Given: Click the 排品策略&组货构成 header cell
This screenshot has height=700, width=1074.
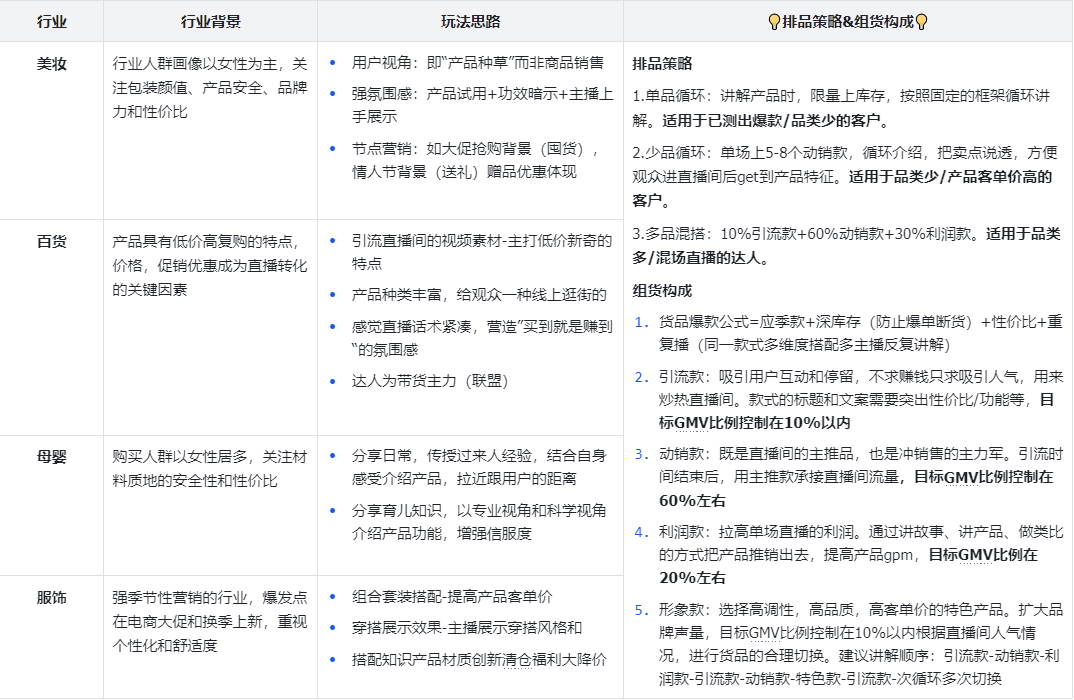Looking at the screenshot, I should point(848,19).
